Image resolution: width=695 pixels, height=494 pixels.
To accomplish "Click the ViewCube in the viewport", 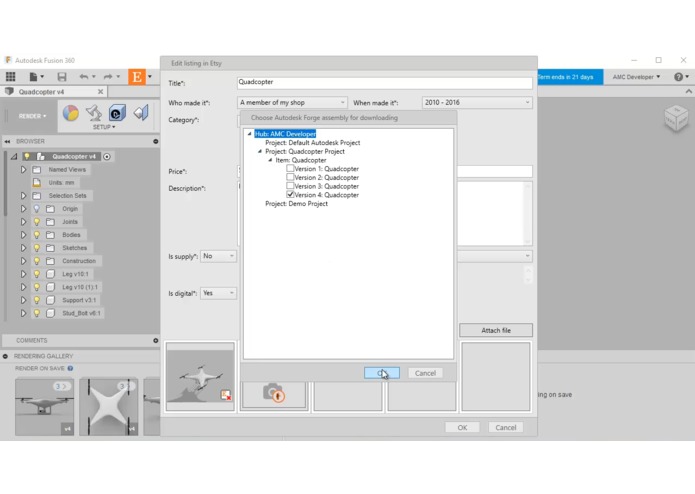I will [x=676, y=118].
